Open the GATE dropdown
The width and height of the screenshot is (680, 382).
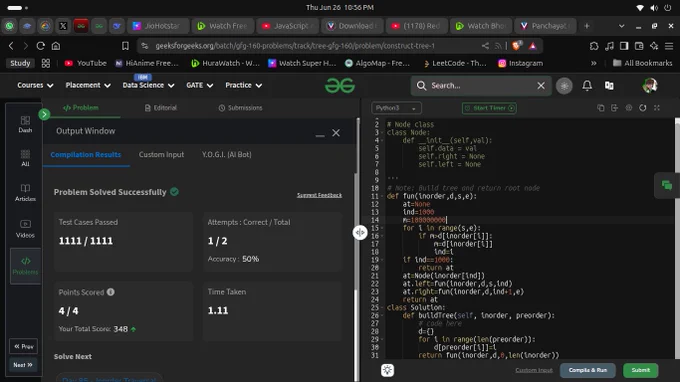[x=199, y=85]
